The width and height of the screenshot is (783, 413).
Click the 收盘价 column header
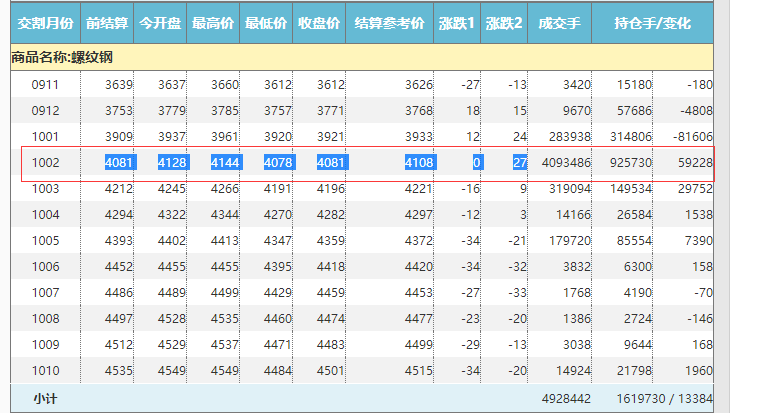319,23
